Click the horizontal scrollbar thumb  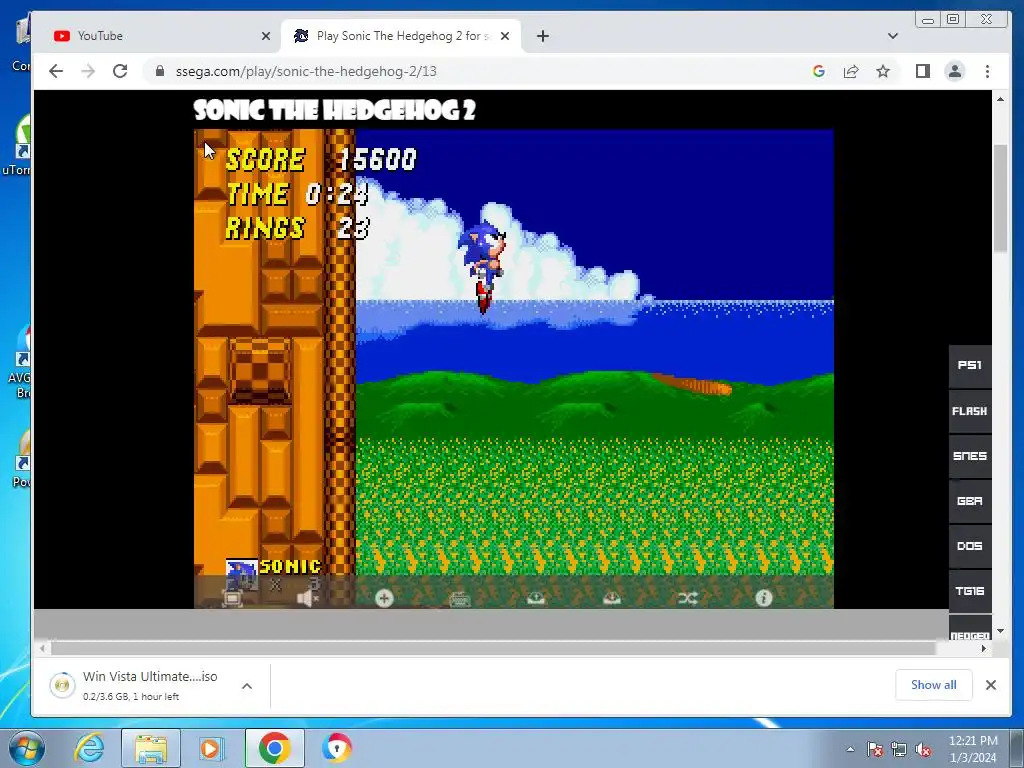tap(493, 648)
